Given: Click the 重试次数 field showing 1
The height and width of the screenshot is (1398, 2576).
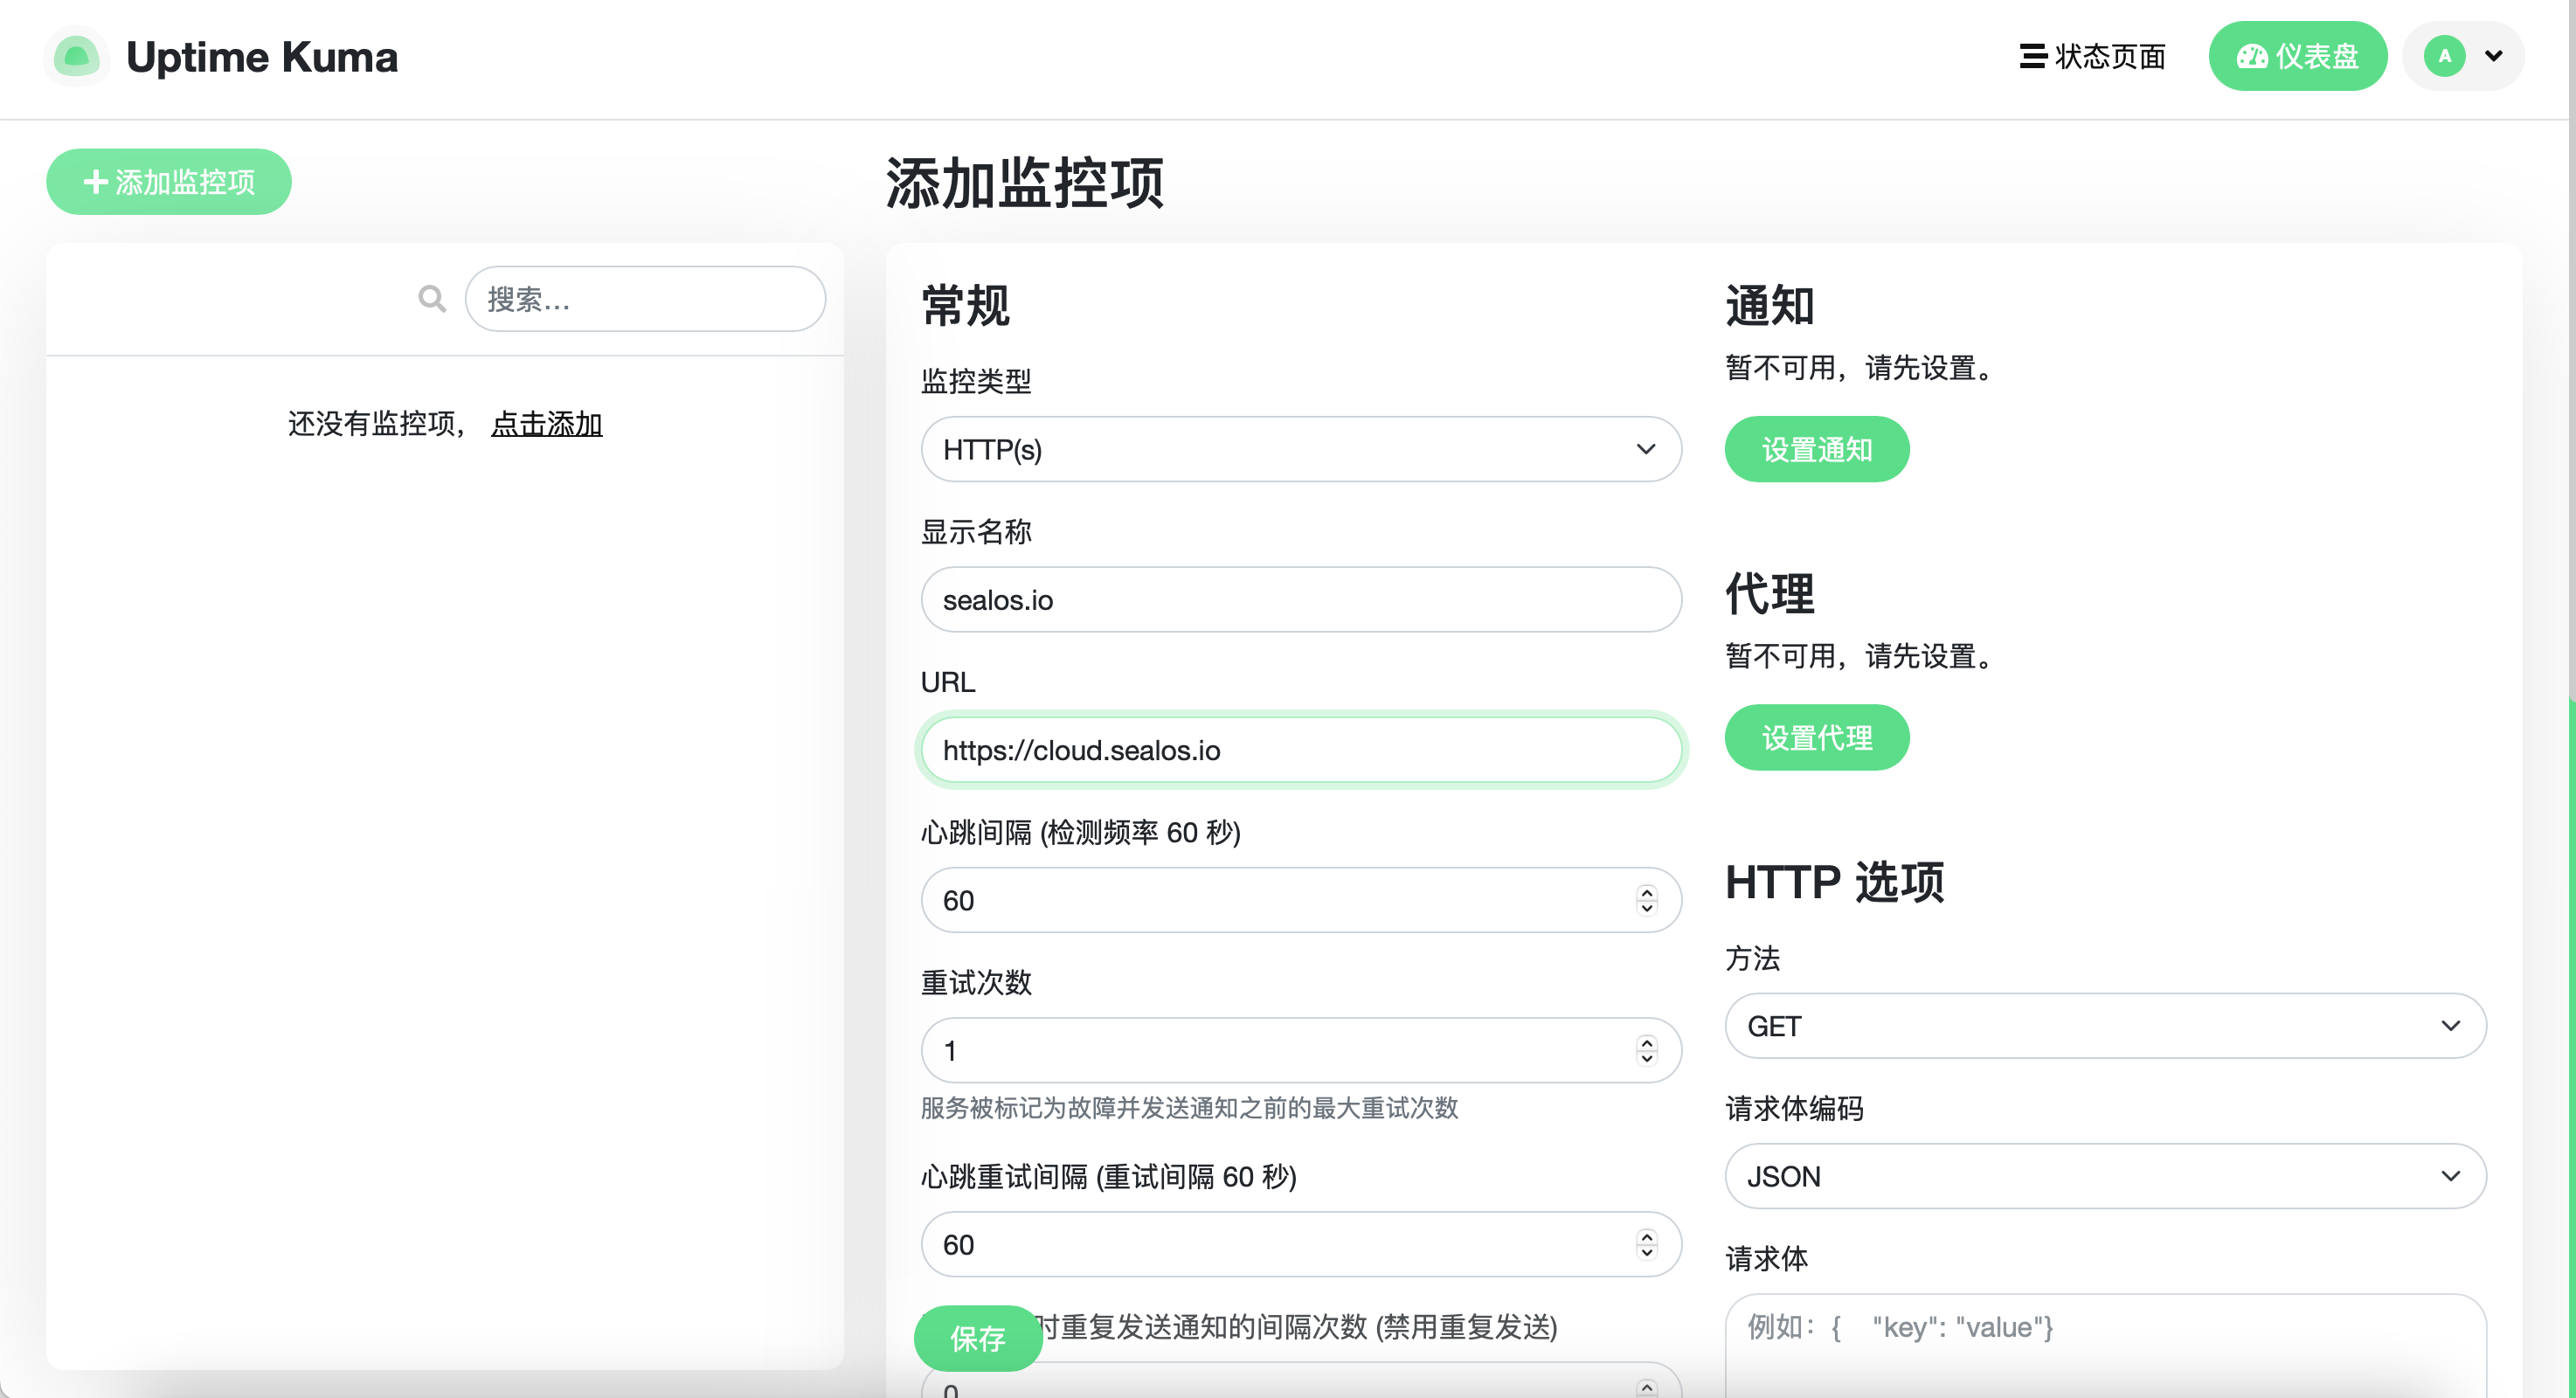Looking at the screenshot, I should (1301, 1050).
